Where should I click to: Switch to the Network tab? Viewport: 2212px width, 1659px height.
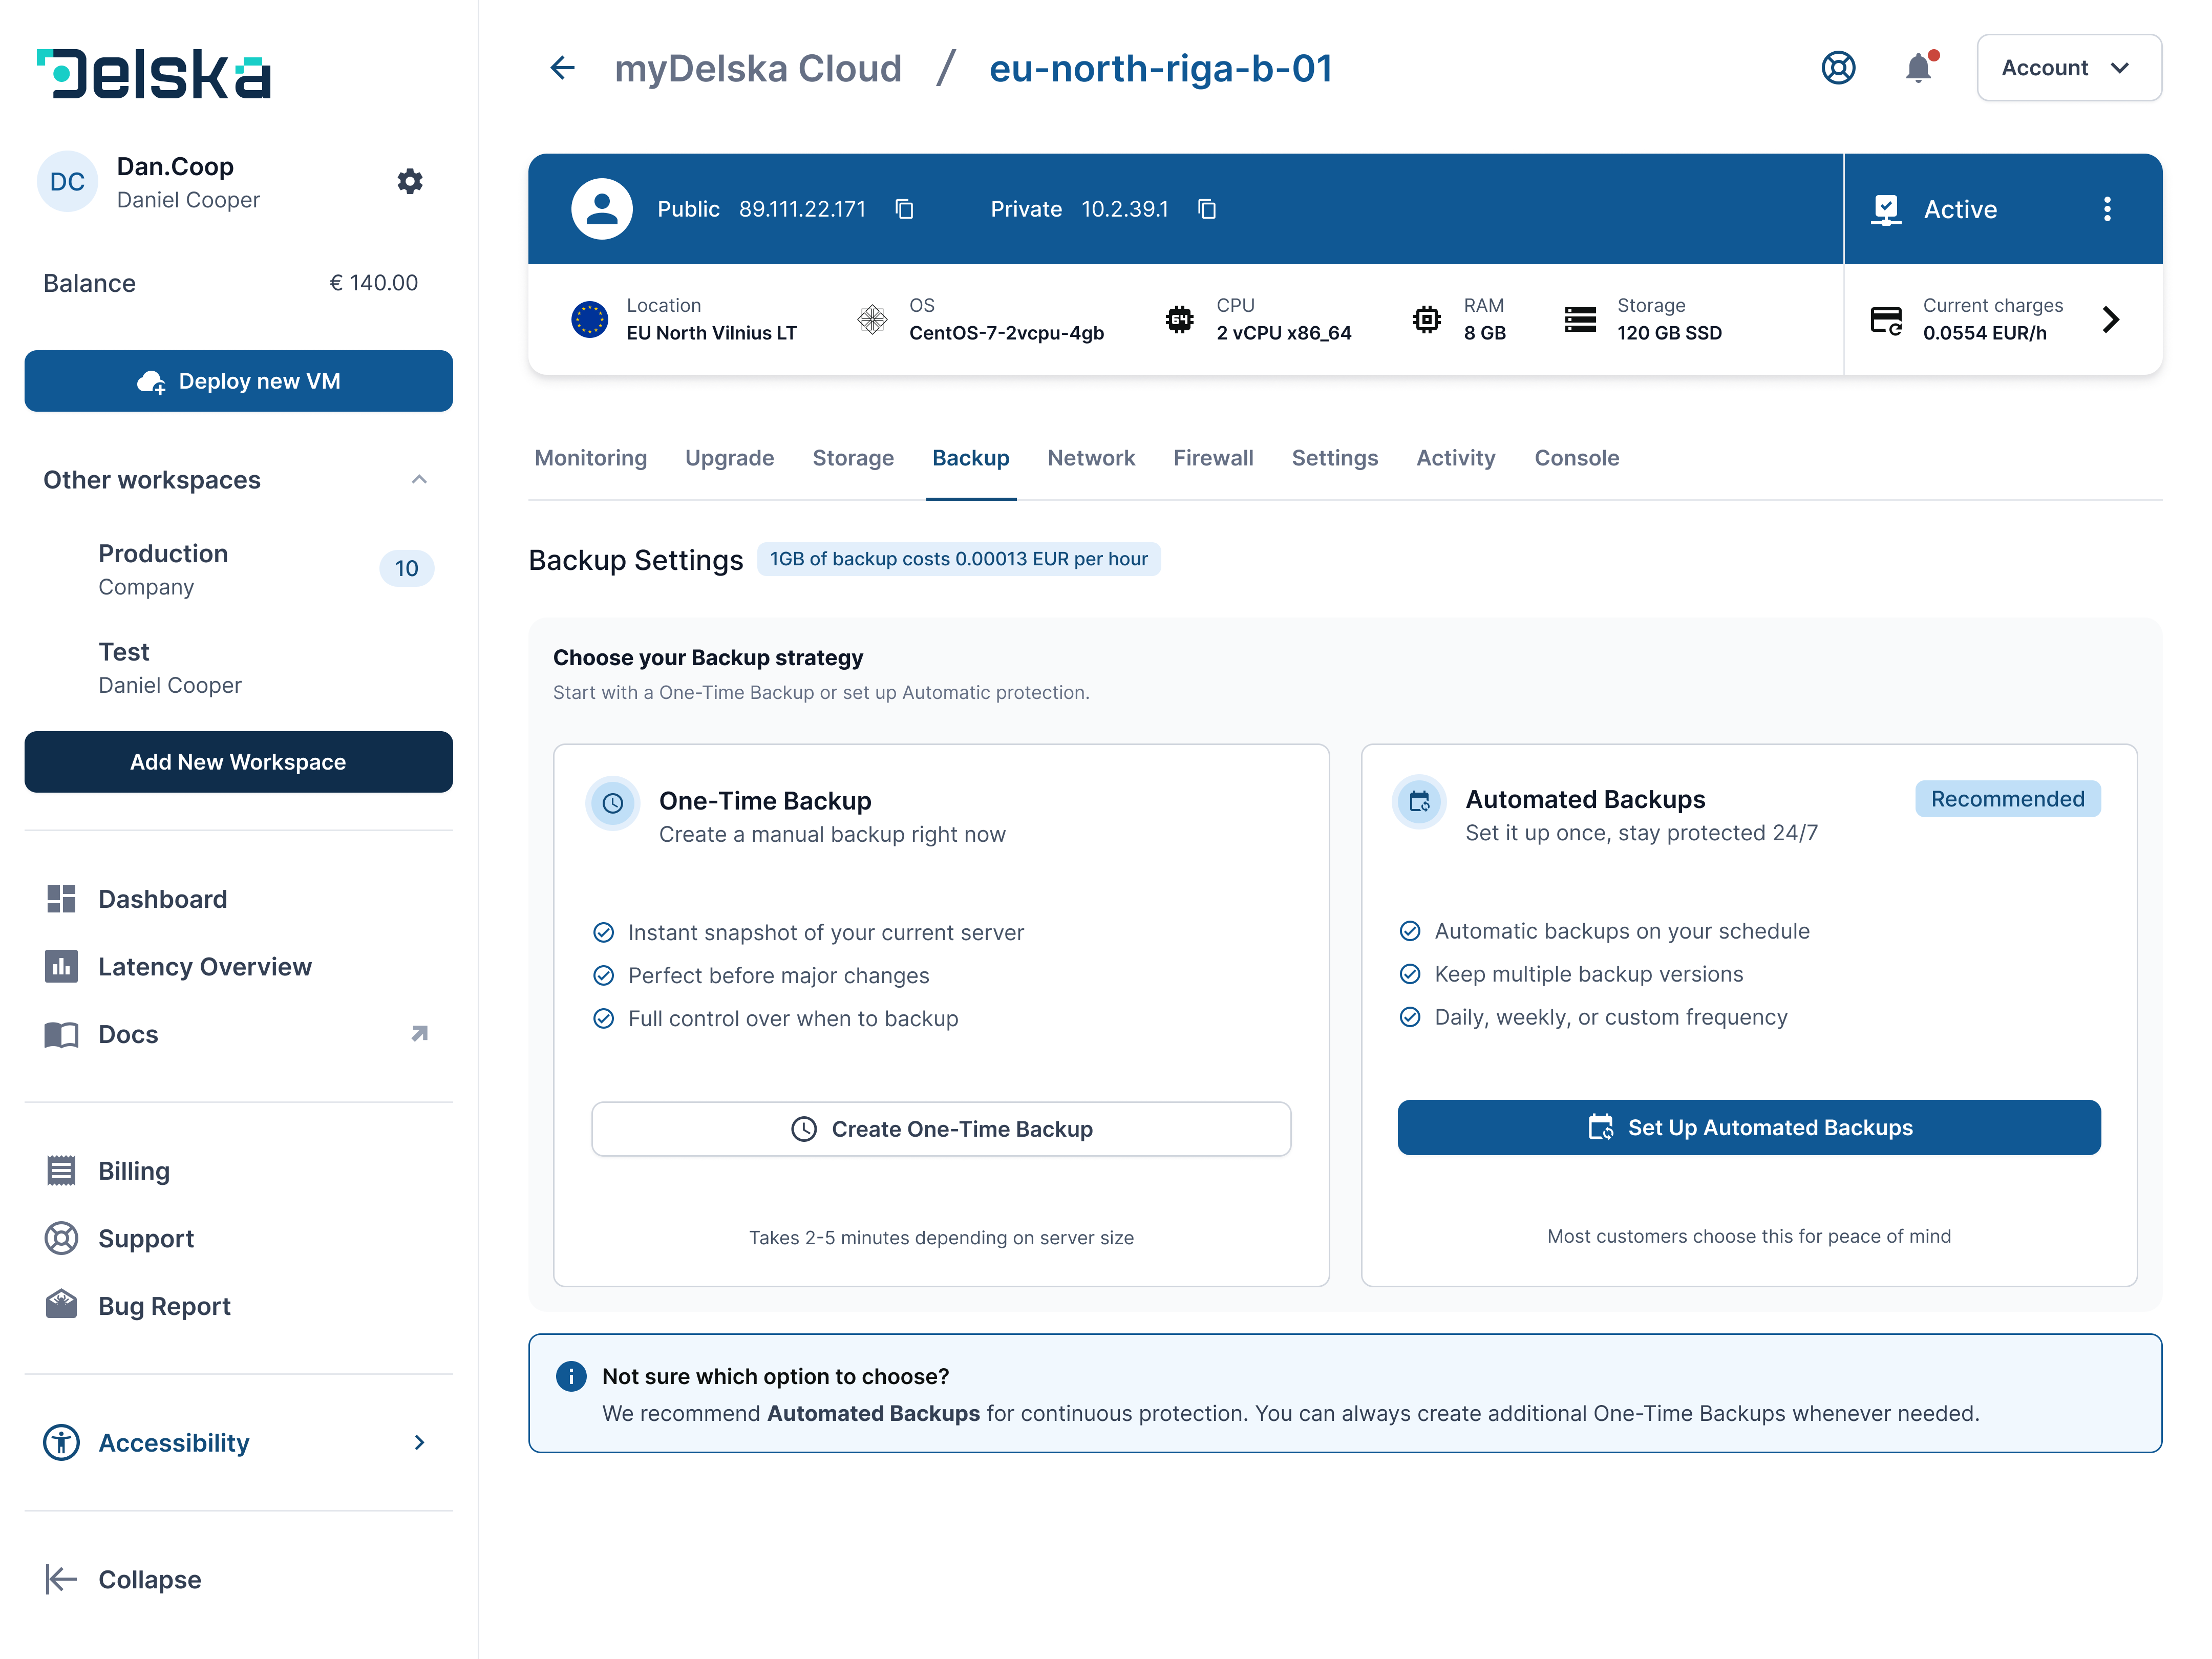[1091, 458]
